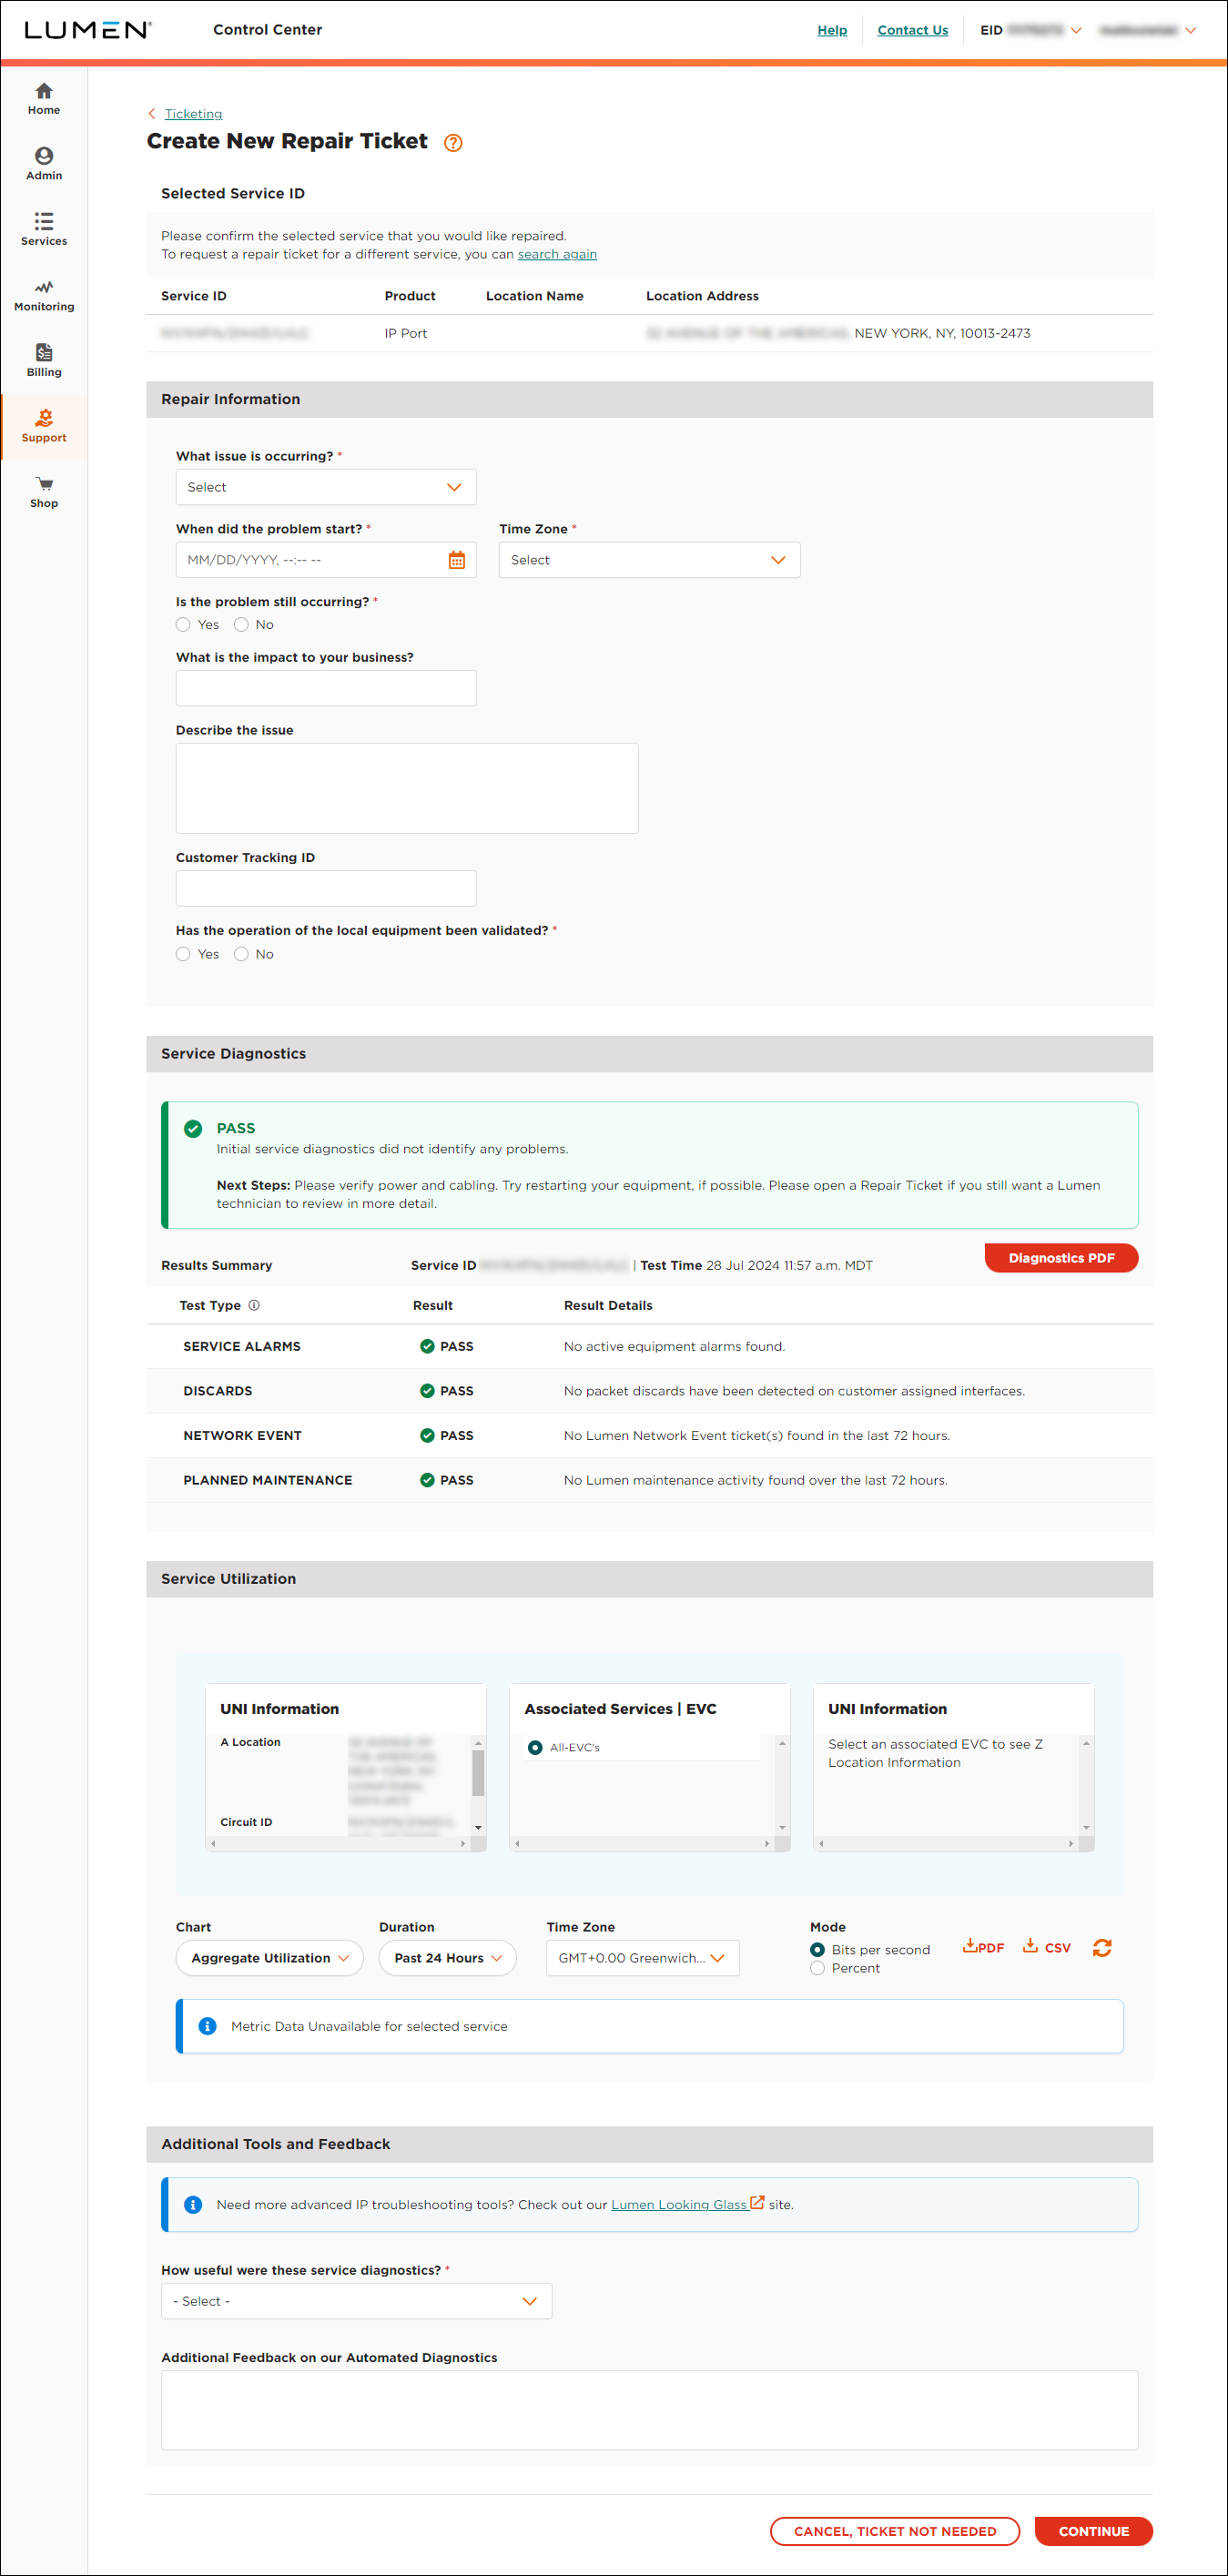The image size is (1228, 2576).
Task: Click the NETWORK EVENT pass check icon
Action: point(427,1435)
